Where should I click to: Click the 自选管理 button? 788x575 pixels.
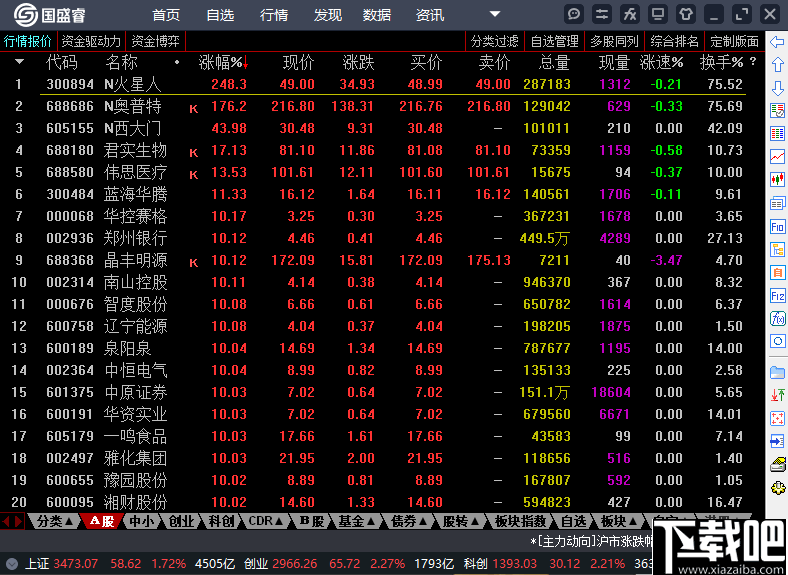pos(554,41)
